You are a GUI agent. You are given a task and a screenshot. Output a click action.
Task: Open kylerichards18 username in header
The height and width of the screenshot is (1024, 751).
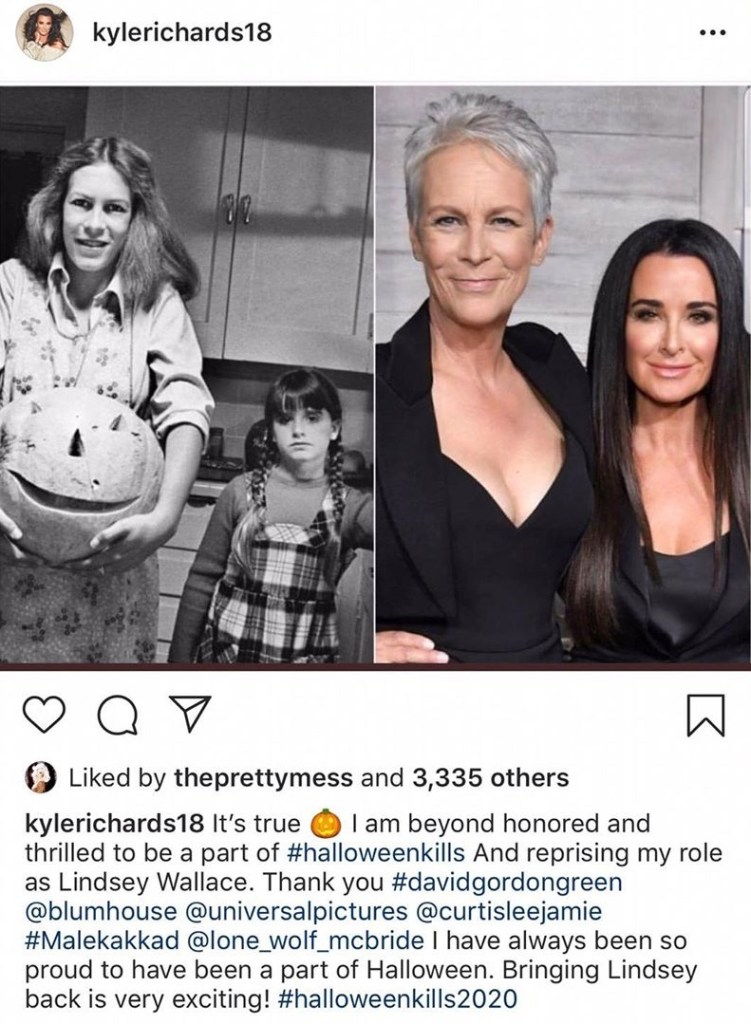tap(182, 33)
